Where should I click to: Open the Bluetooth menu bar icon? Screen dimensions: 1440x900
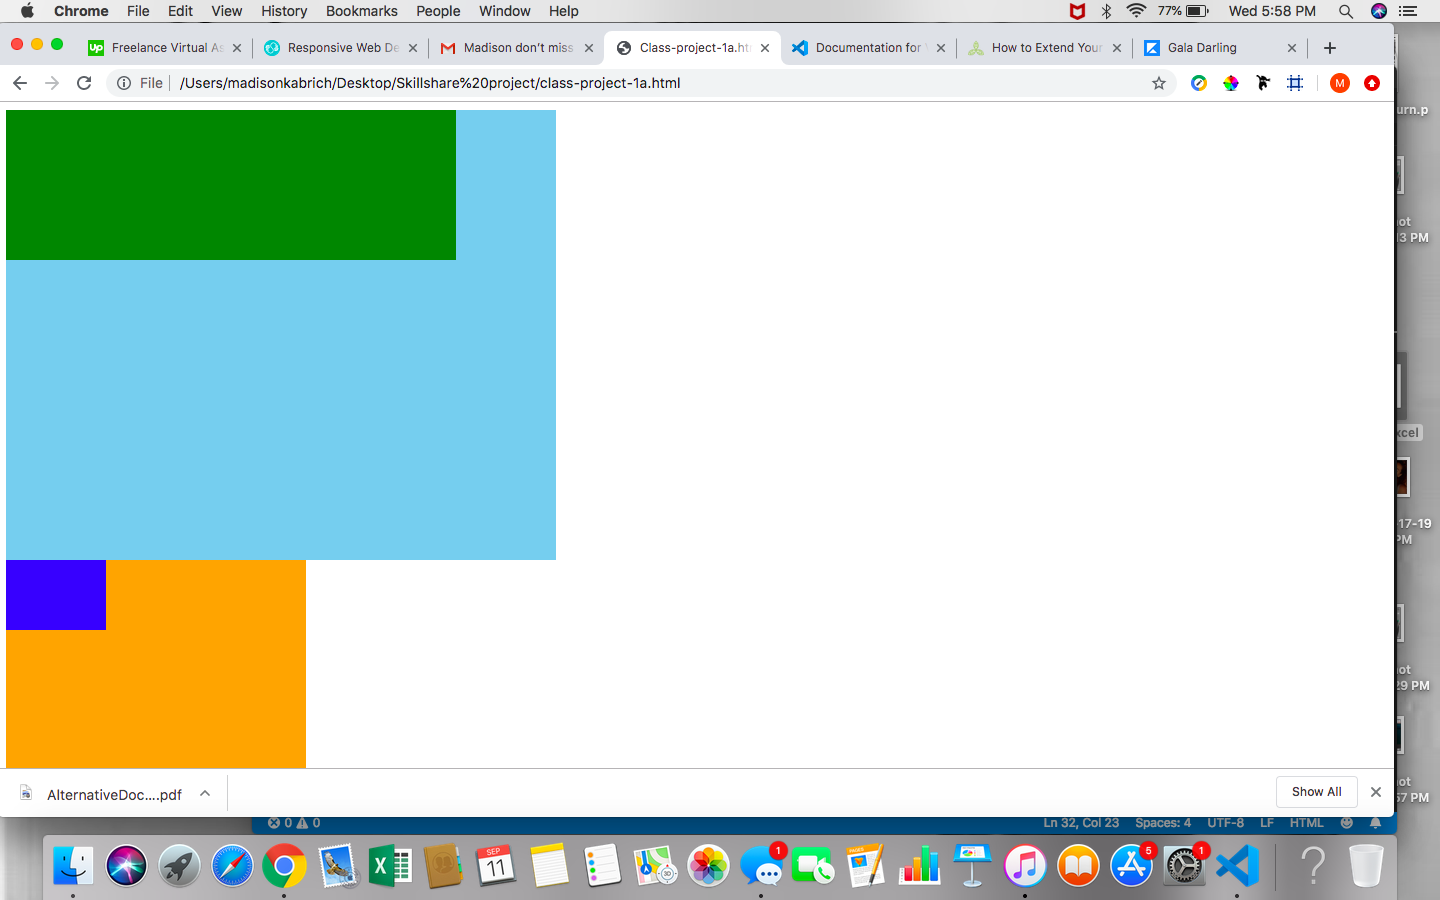pos(1106,11)
